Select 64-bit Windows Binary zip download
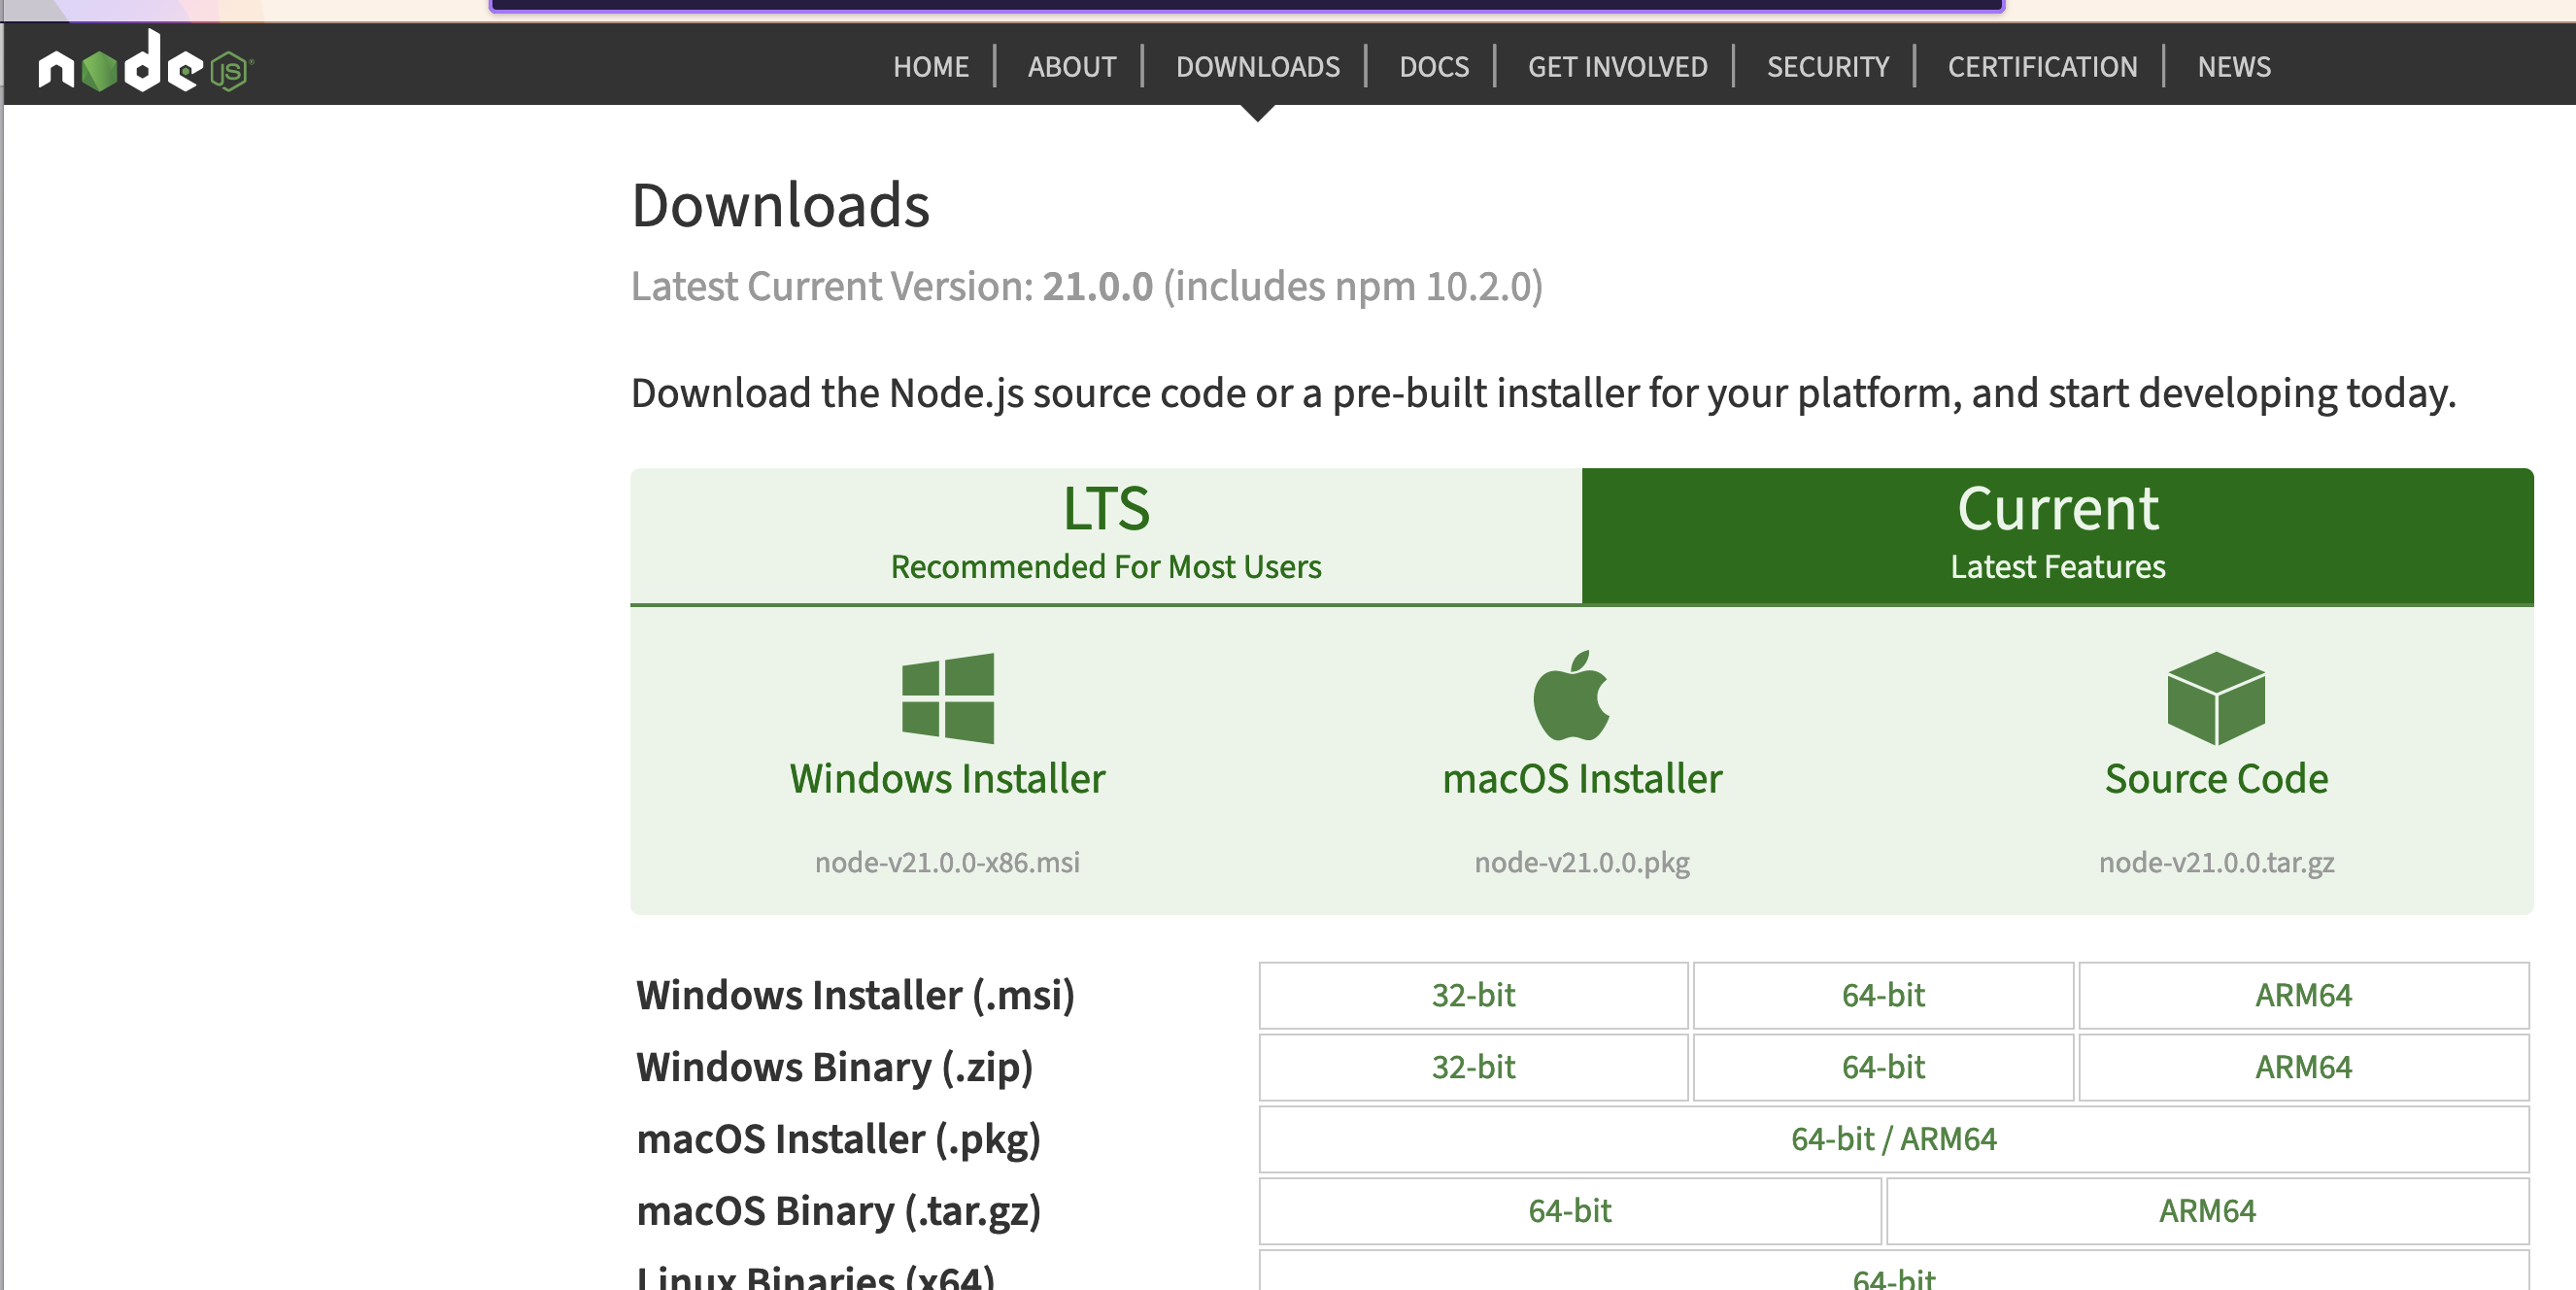The height and width of the screenshot is (1290, 2576). (x=1882, y=1066)
